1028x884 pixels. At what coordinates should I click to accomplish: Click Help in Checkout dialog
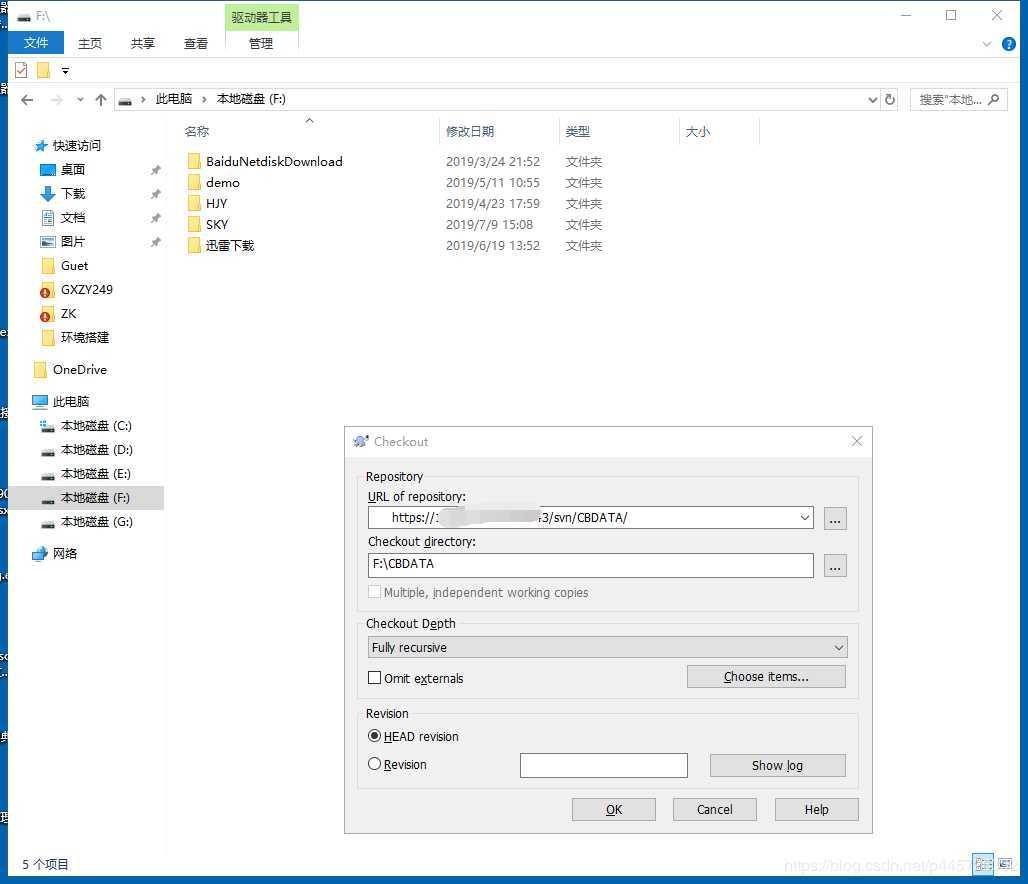pos(816,809)
